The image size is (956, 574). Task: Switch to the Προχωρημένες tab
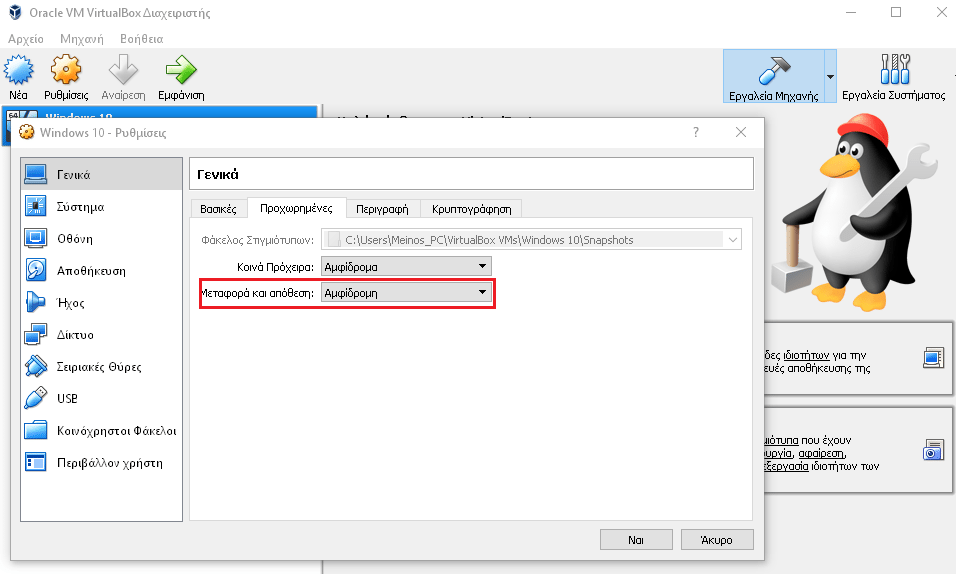(296, 208)
